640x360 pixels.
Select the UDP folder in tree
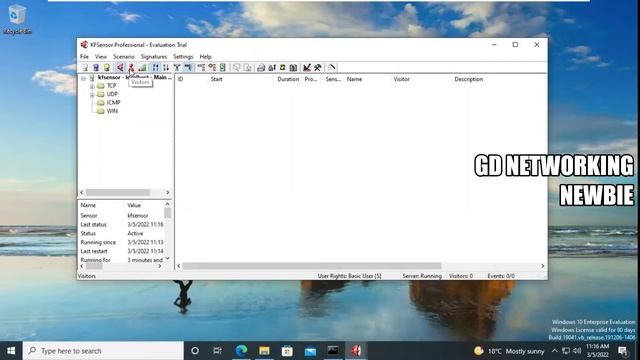[x=112, y=94]
